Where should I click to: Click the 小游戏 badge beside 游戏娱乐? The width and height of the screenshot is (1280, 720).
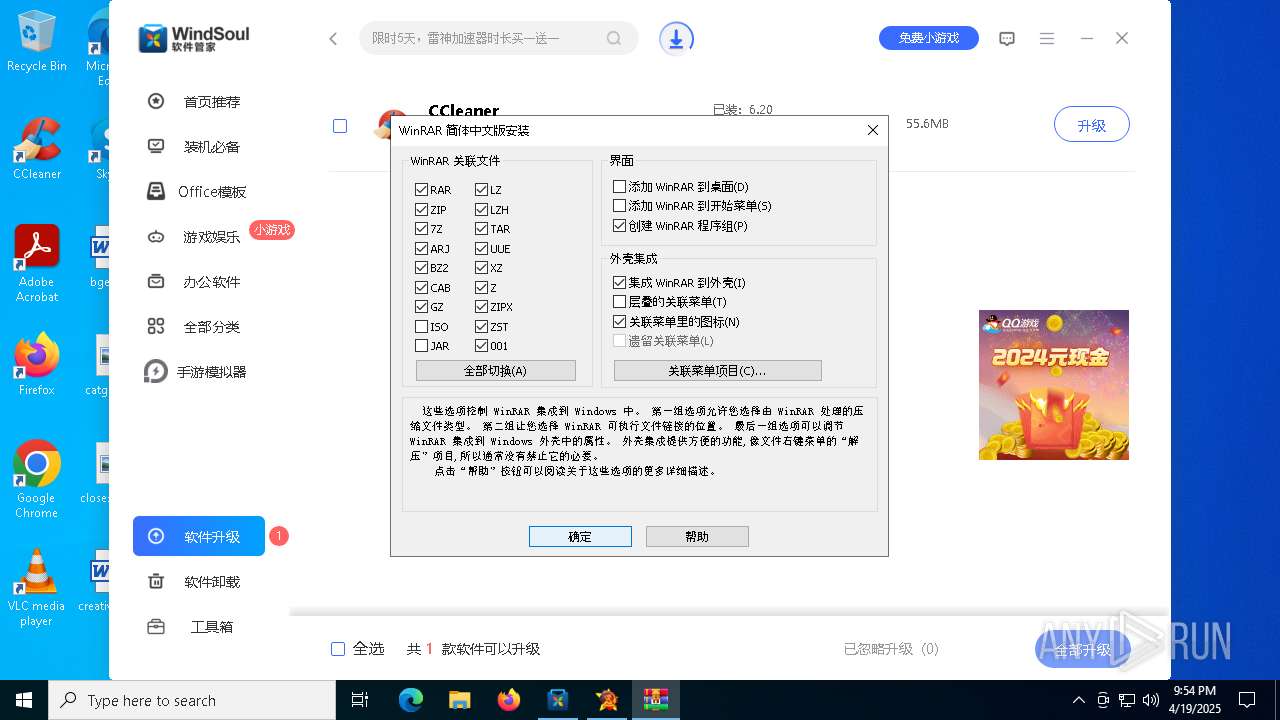(x=272, y=230)
